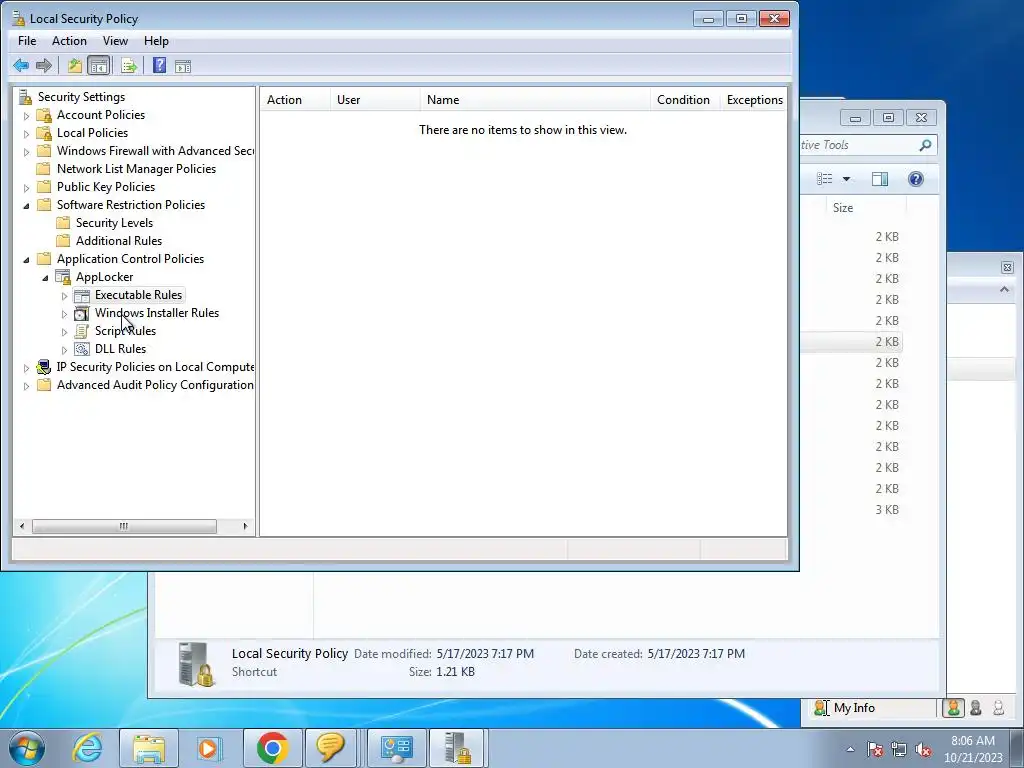
Task: Click the Security Settings root icon
Action: 25,97
